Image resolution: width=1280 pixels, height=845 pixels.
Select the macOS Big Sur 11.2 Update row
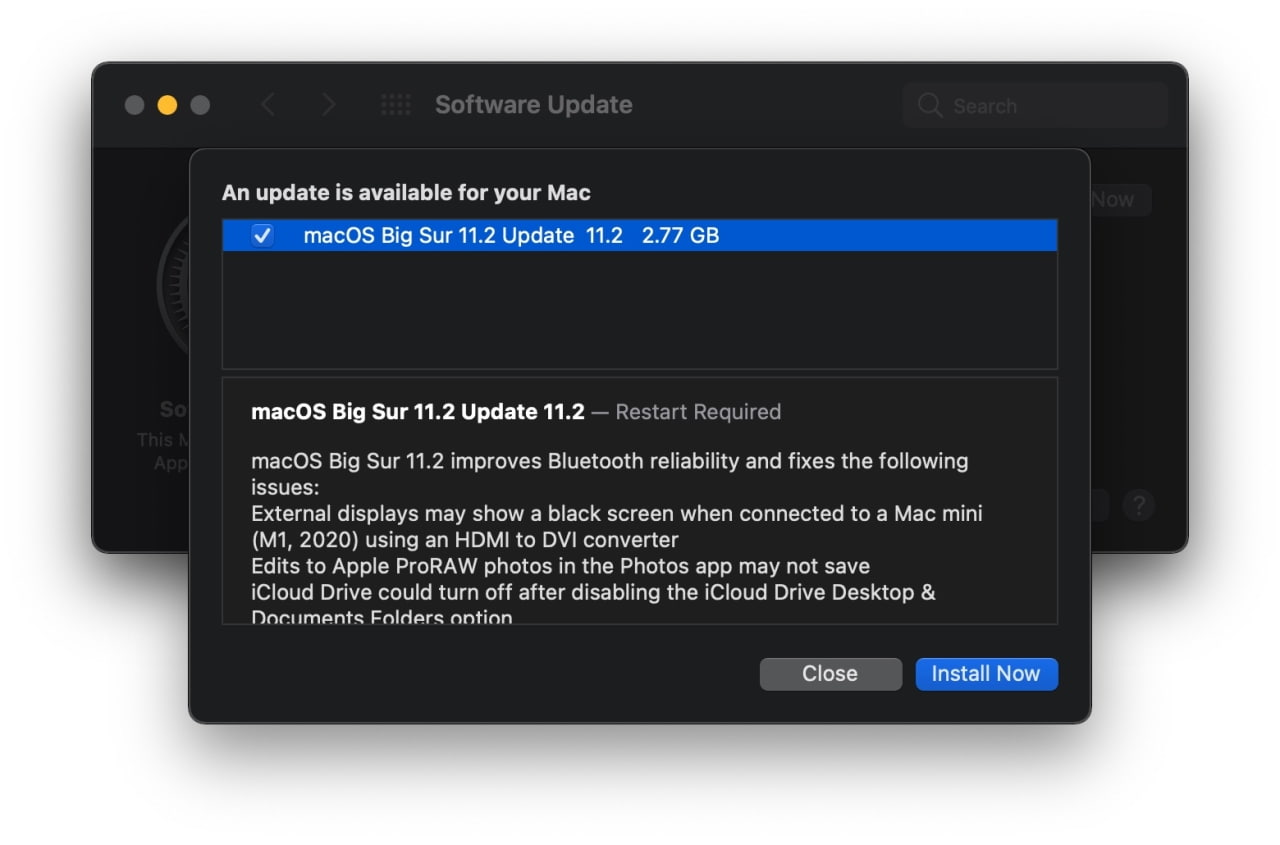(640, 235)
